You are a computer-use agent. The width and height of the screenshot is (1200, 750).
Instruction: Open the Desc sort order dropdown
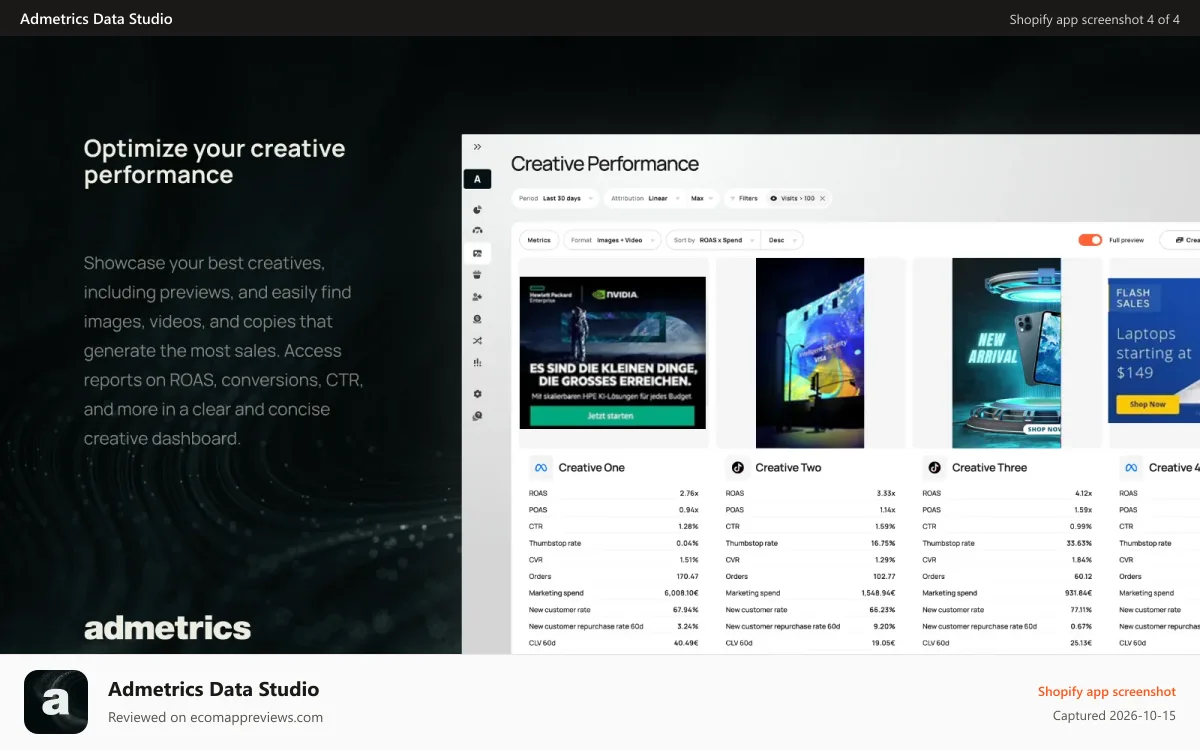(782, 240)
